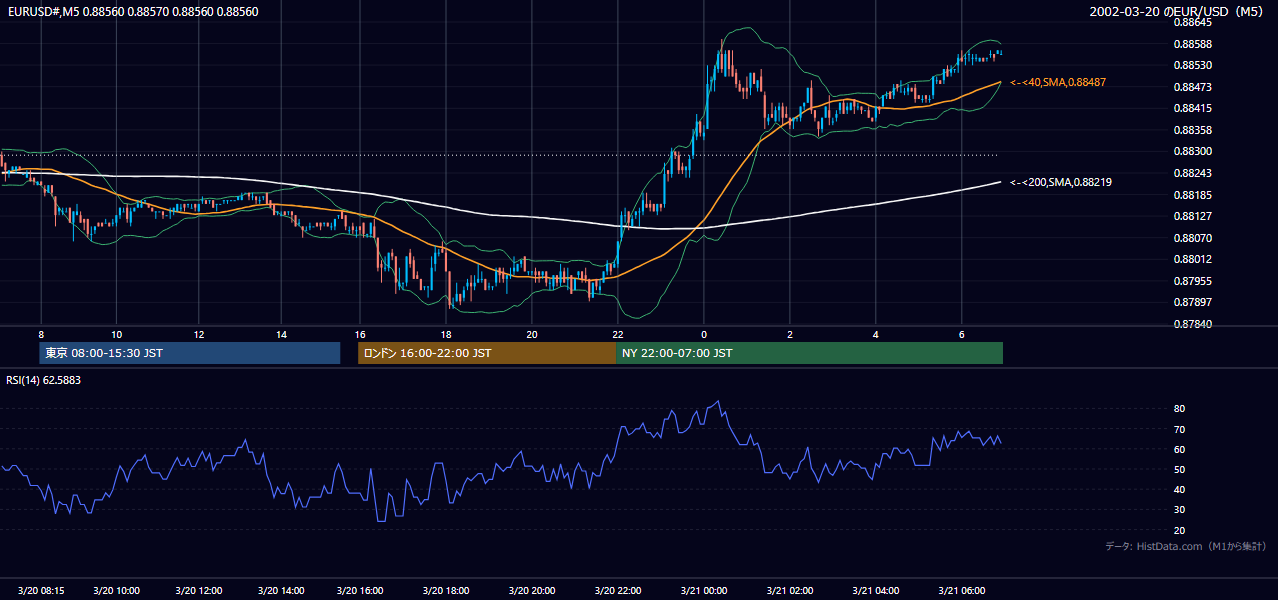
Task: Click hour label 14 under the price chart
Action: coord(281,334)
